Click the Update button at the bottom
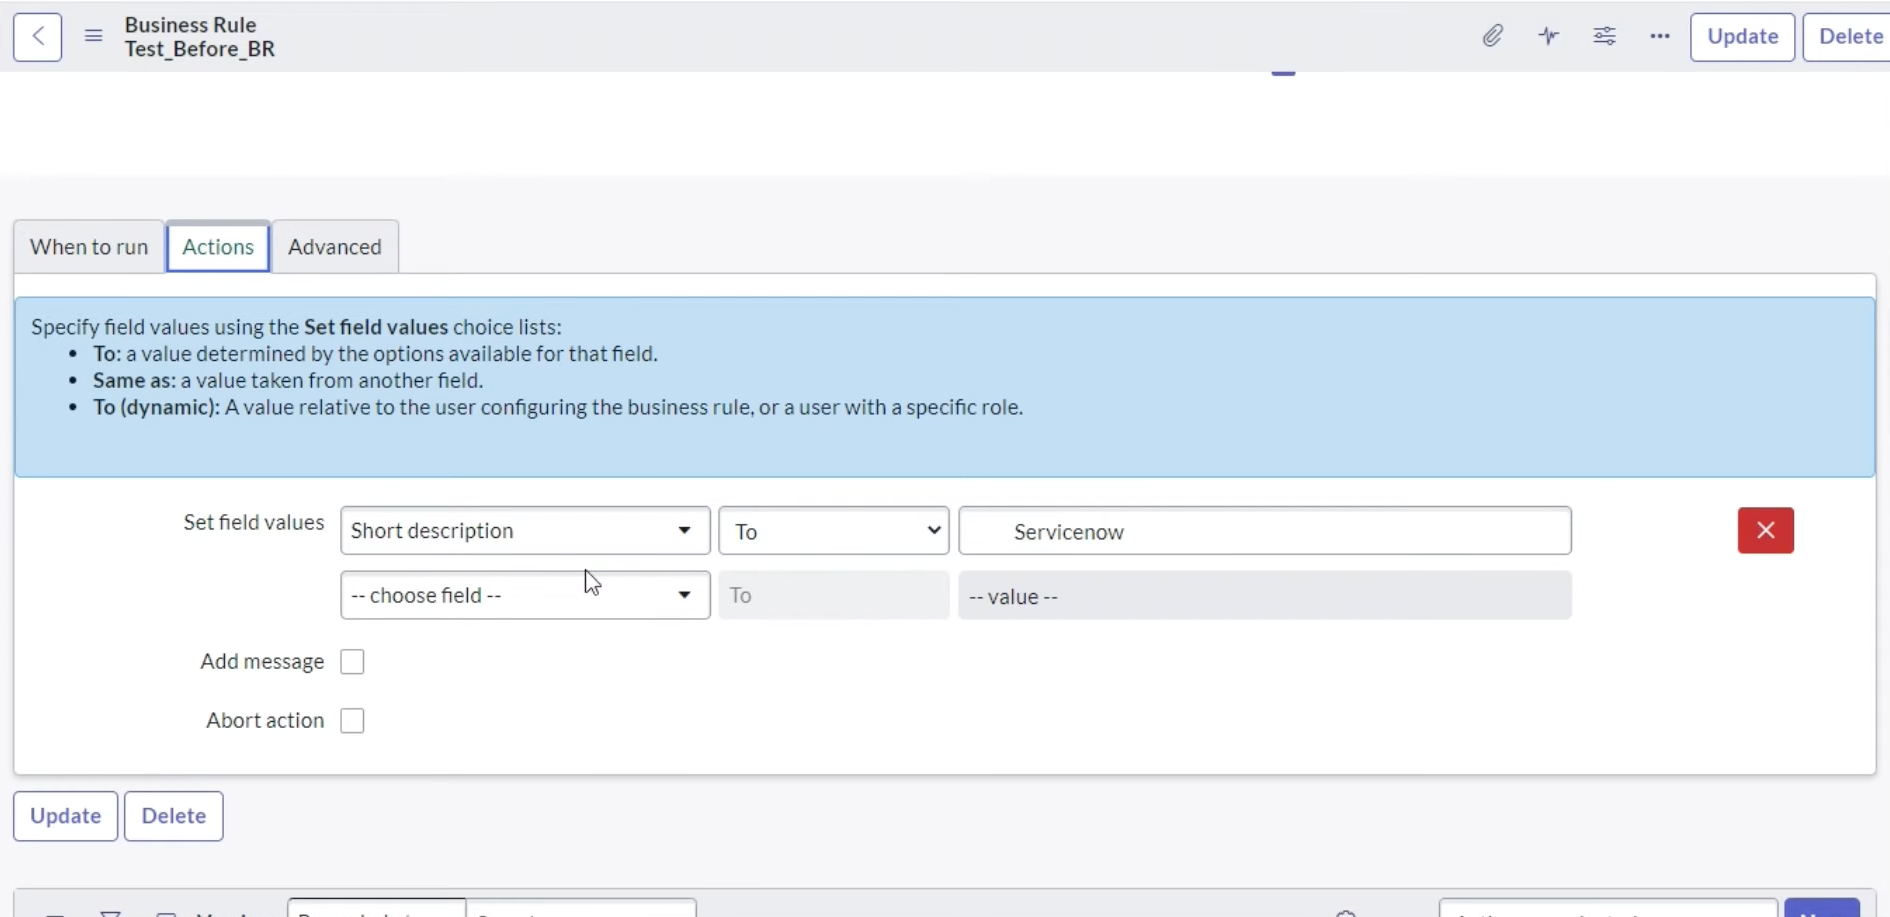 (64, 816)
